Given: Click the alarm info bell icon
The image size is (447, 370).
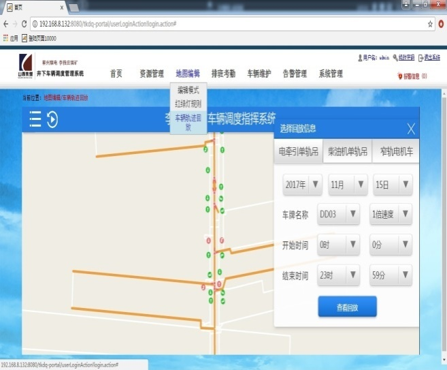Looking at the screenshot, I should (400, 76).
